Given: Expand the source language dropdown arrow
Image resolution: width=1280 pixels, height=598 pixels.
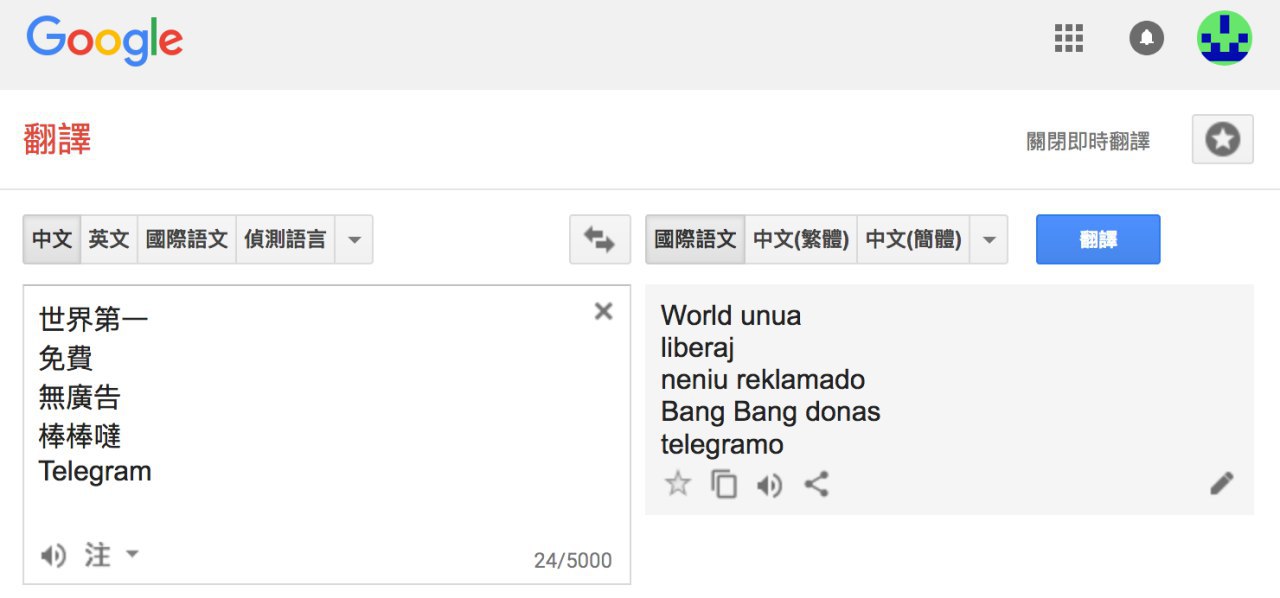Looking at the screenshot, I should point(354,240).
